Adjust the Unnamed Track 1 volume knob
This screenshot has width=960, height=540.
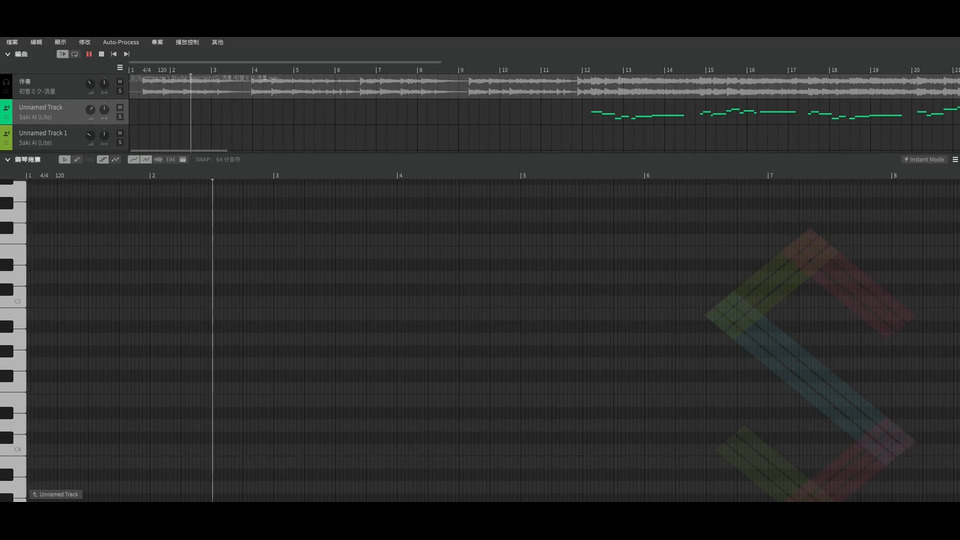click(90, 135)
